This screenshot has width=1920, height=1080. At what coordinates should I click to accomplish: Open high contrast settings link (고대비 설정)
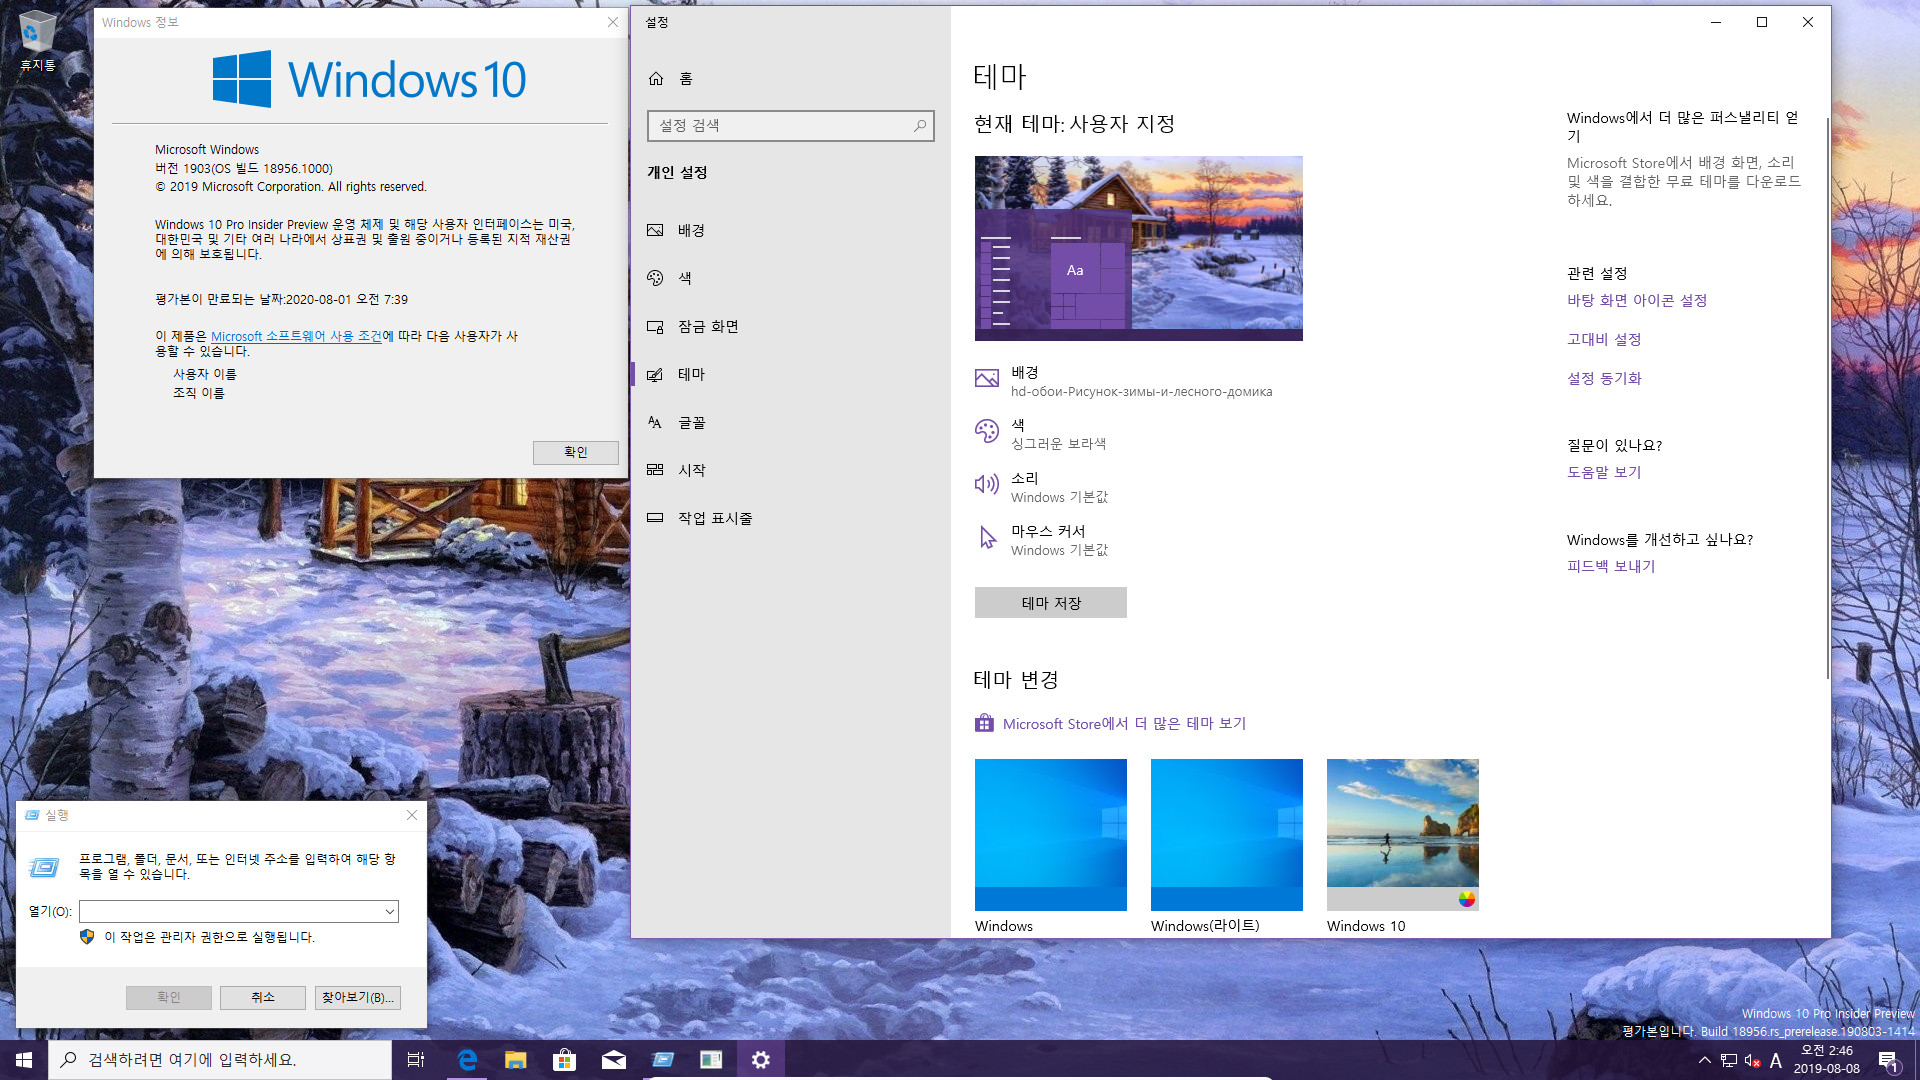click(1604, 339)
